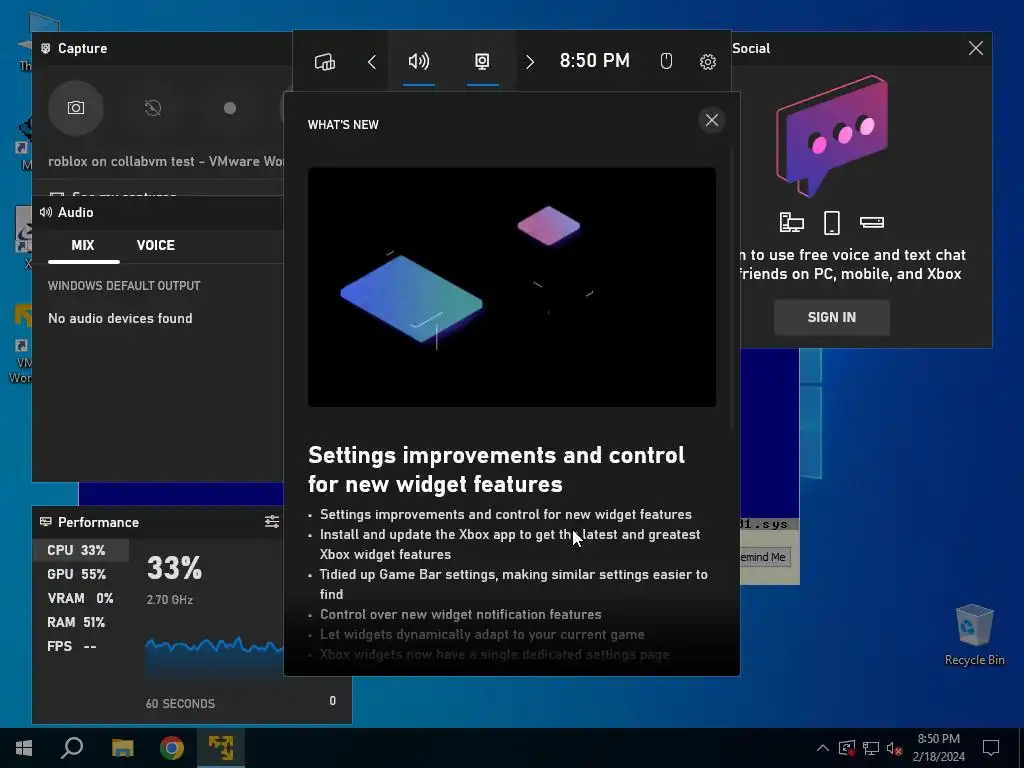The image size is (1024, 768).
Task: Click the Capture widget title icon
Action: coord(46,48)
